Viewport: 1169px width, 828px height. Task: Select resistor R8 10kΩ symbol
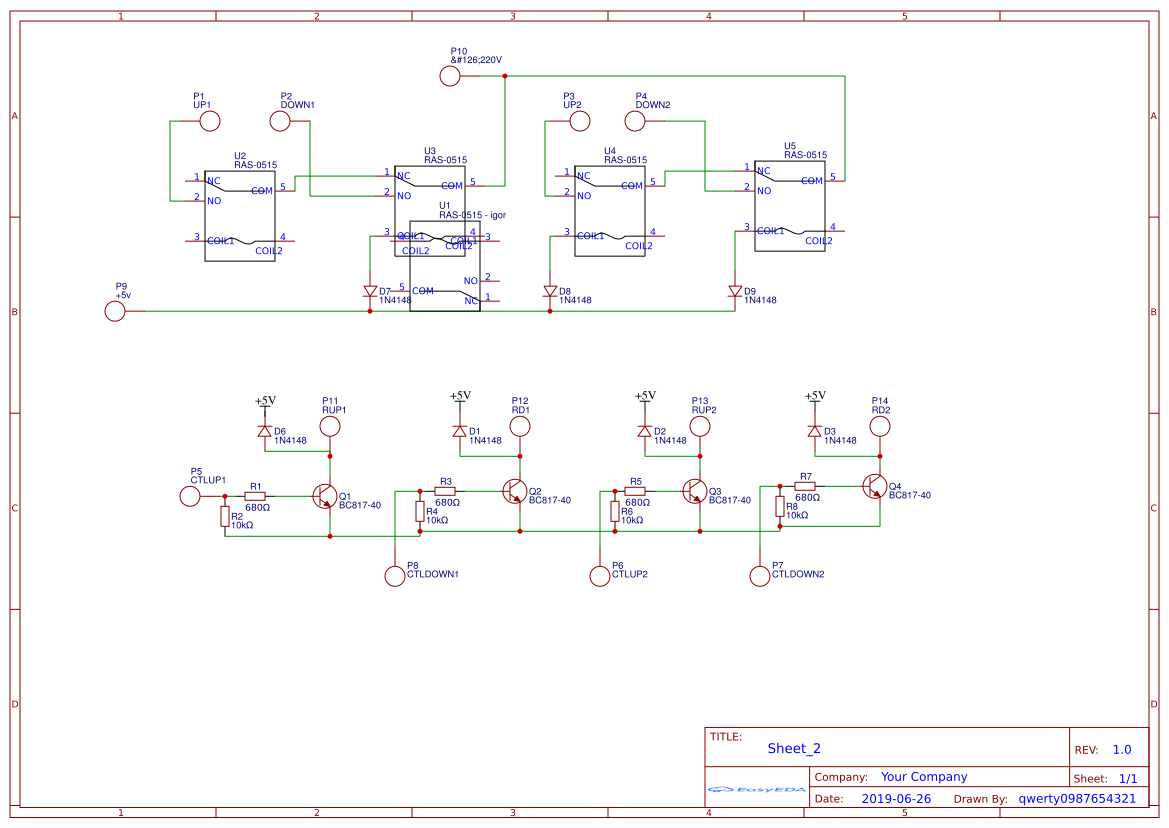click(x=780, y=507)
